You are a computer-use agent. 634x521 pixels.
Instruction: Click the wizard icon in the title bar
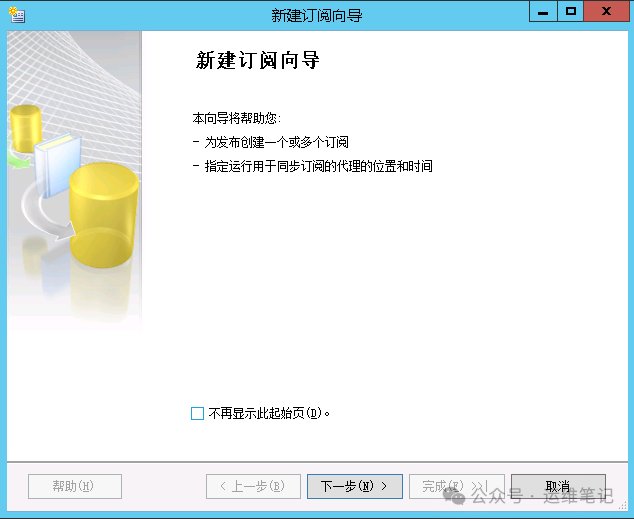[x=17, y=15]
